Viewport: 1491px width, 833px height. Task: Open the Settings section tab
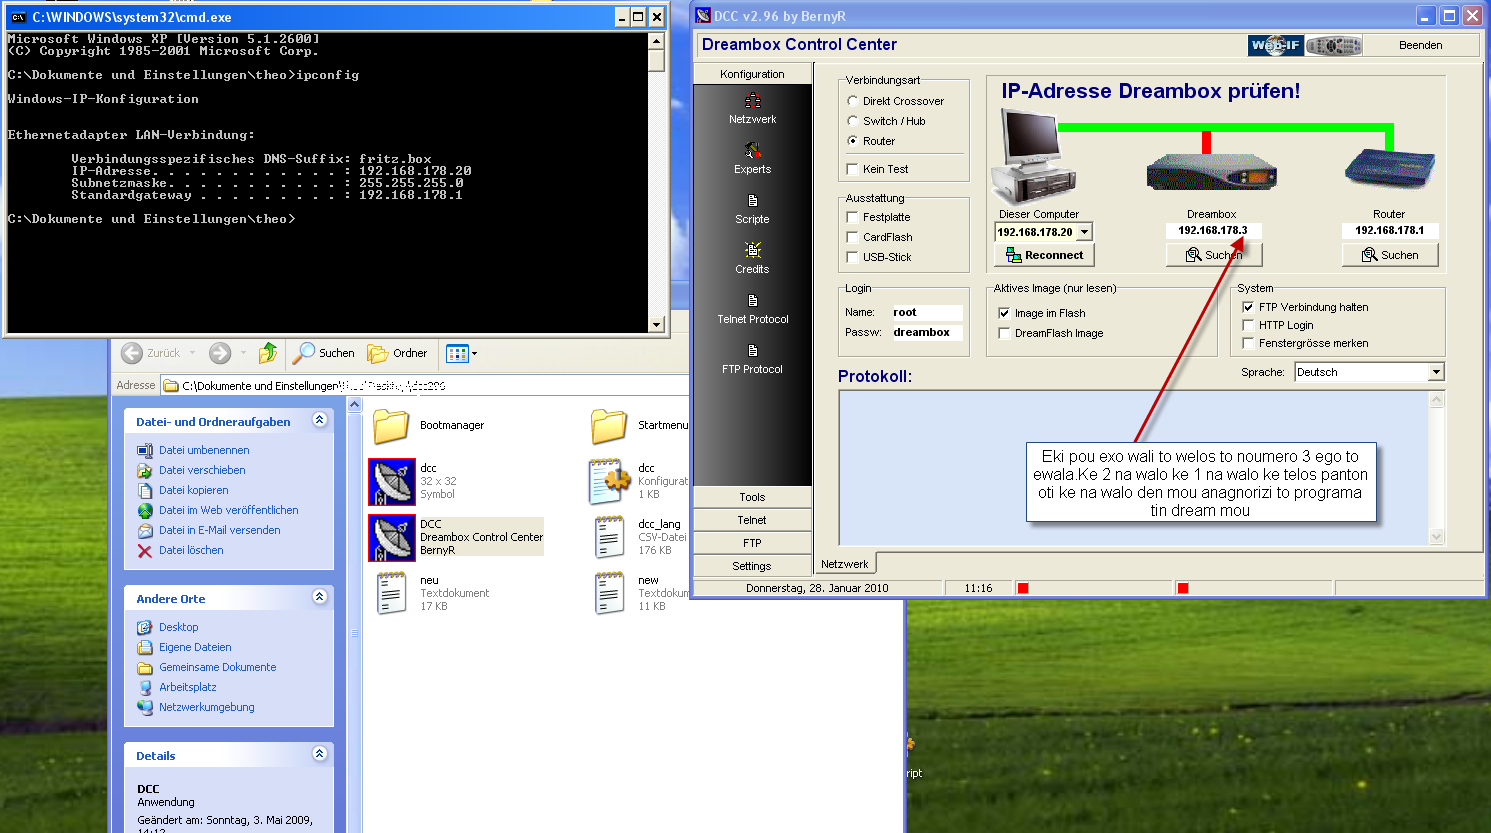(x=752, y=566)
